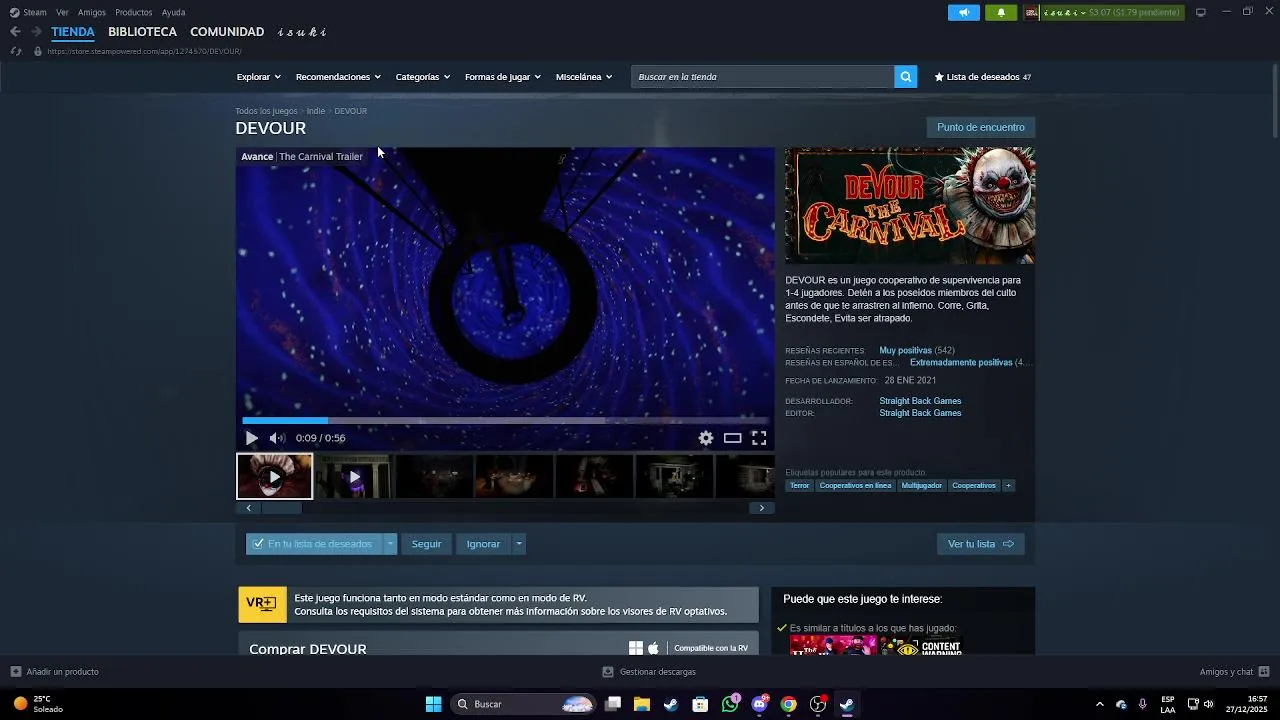
Task: Mute the trailer audio speaker icon
Action: 277,438
